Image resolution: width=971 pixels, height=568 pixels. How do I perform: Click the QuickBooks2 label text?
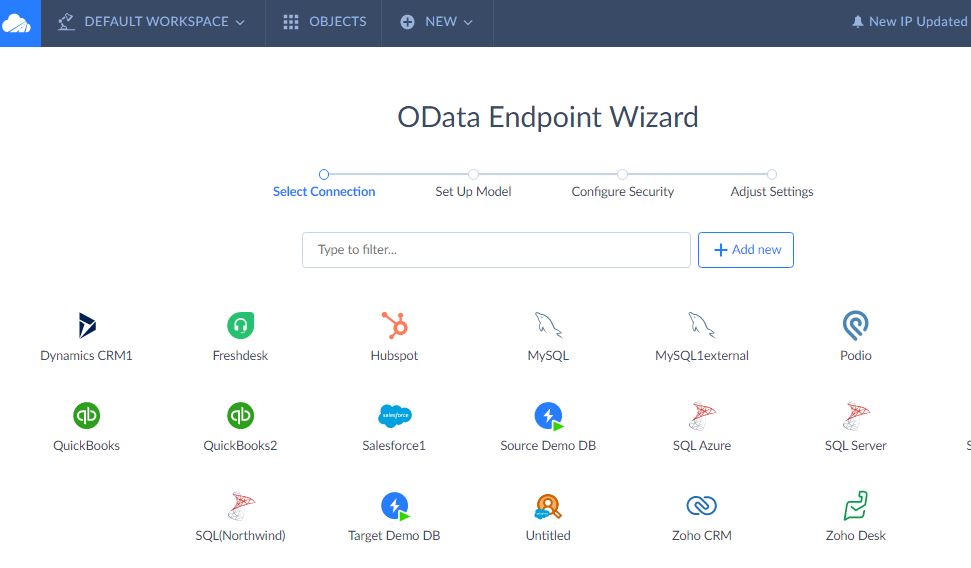(240, 445)
